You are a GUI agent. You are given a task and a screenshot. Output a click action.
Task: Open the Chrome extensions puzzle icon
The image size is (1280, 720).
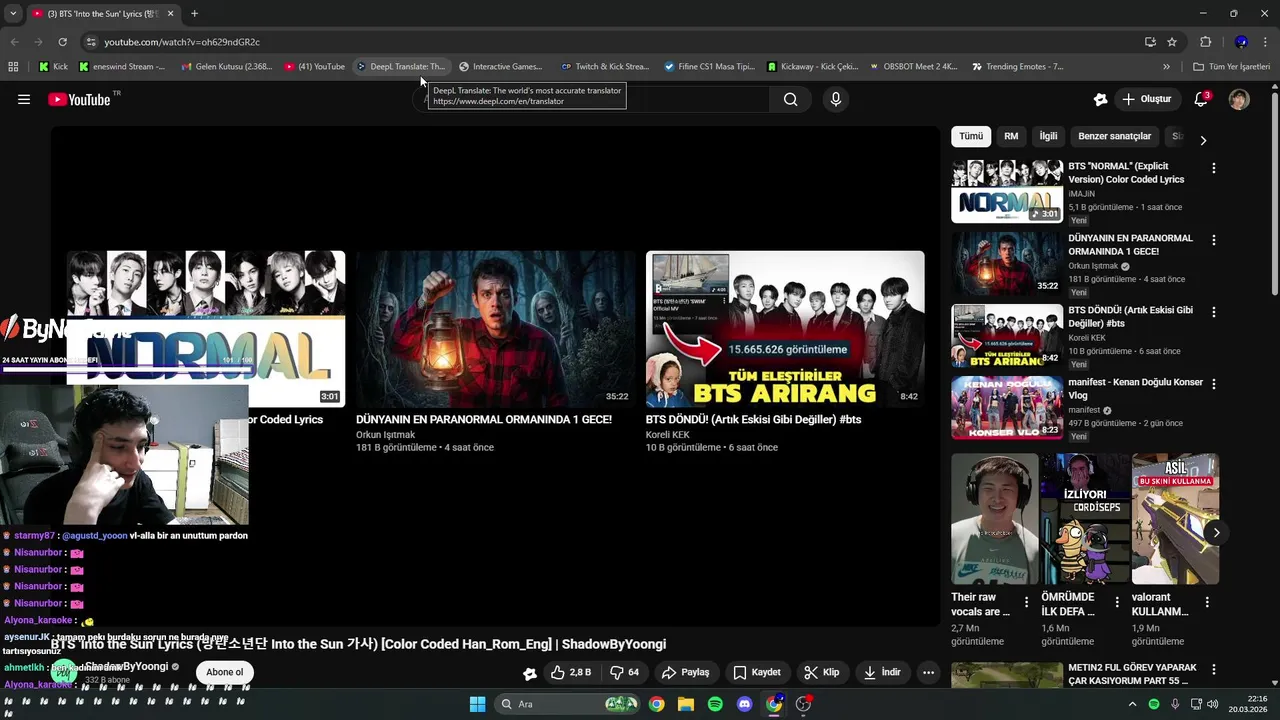pos(1205,42)
